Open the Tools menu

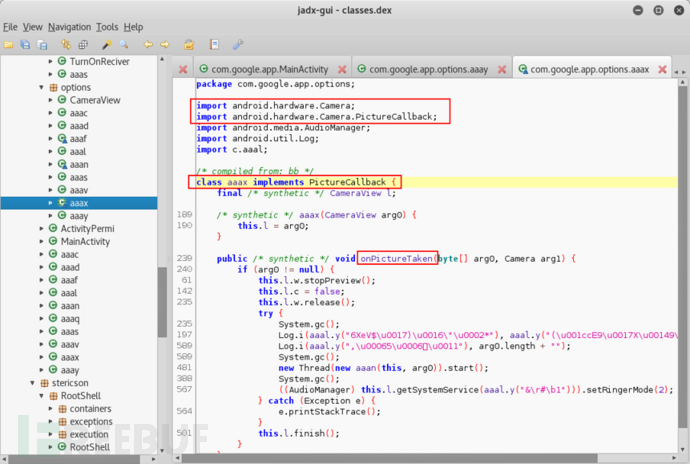tap(107, 26)
